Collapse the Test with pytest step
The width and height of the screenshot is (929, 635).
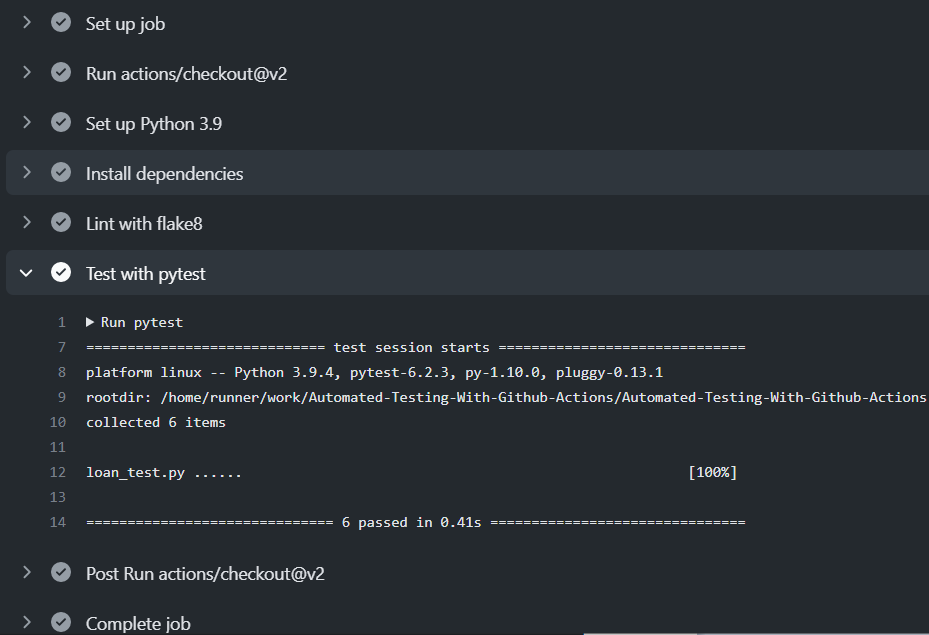(x=27, y=273)
